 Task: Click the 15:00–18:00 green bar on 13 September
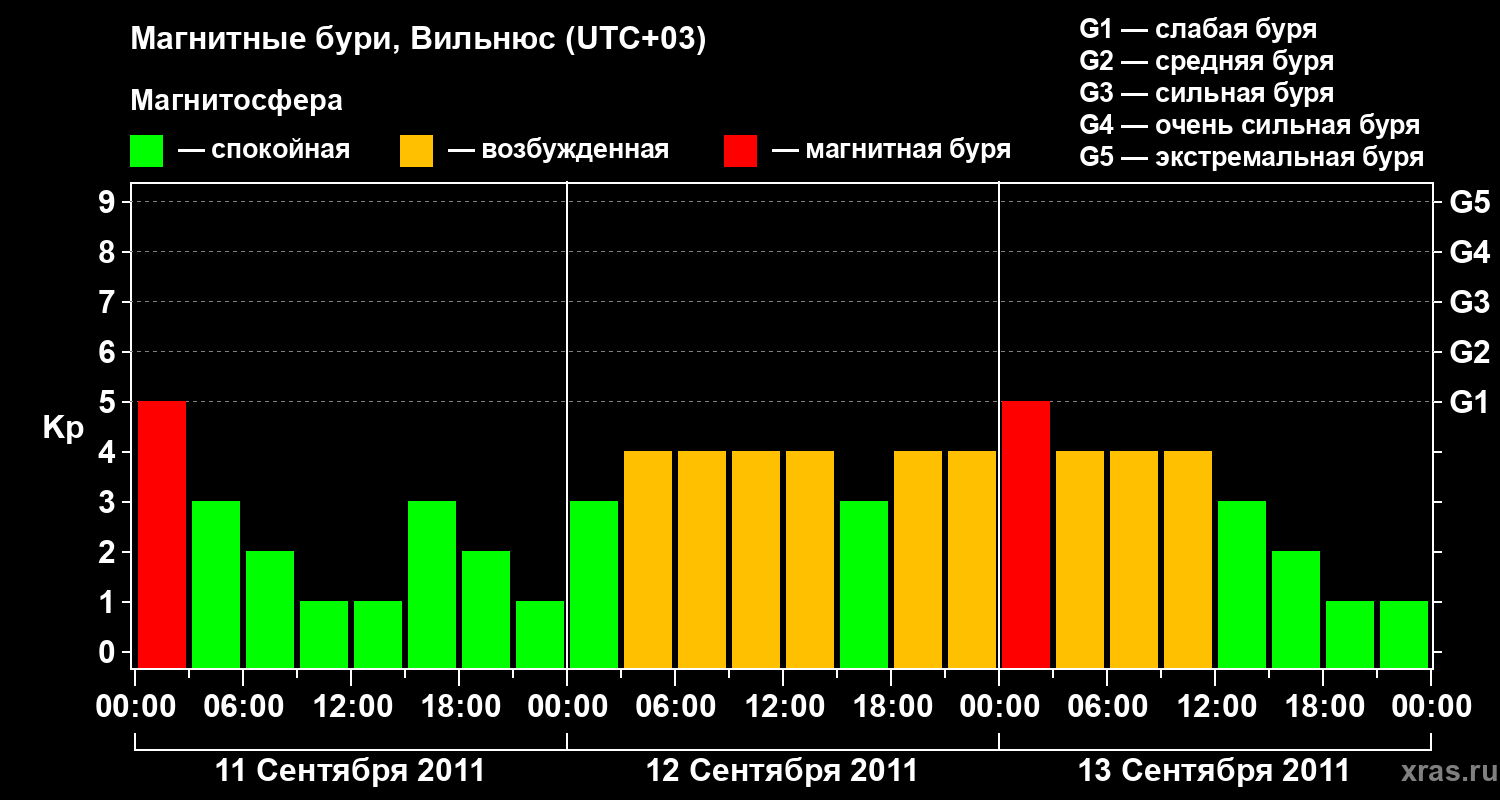point(1296,610)
